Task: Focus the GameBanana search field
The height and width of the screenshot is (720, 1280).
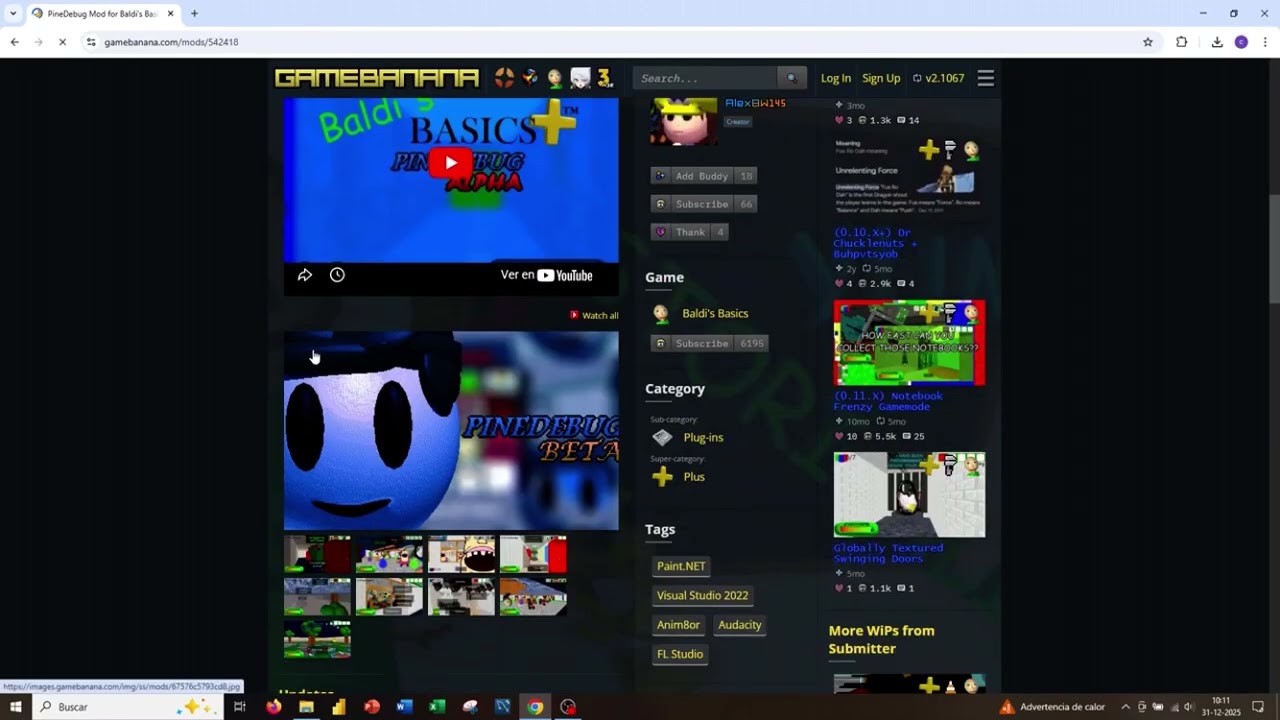Action: [706, 78]
